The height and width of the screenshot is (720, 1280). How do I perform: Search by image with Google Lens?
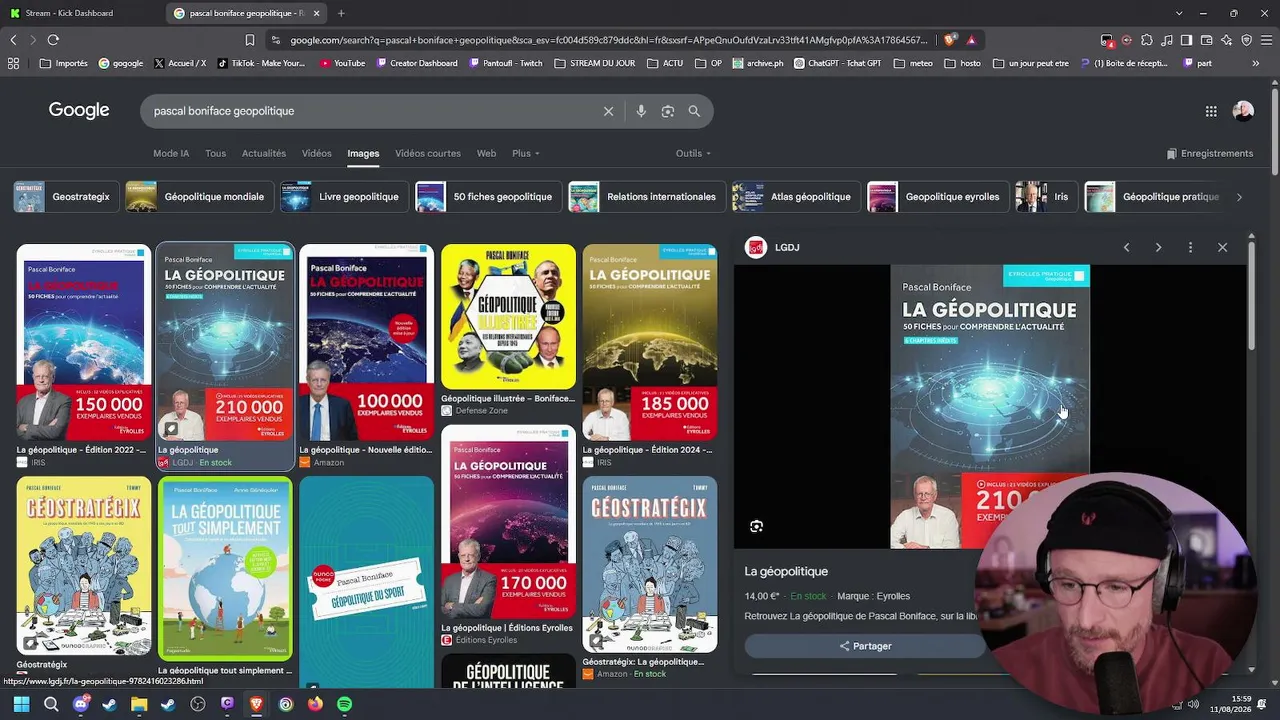[x=668, y=111]
